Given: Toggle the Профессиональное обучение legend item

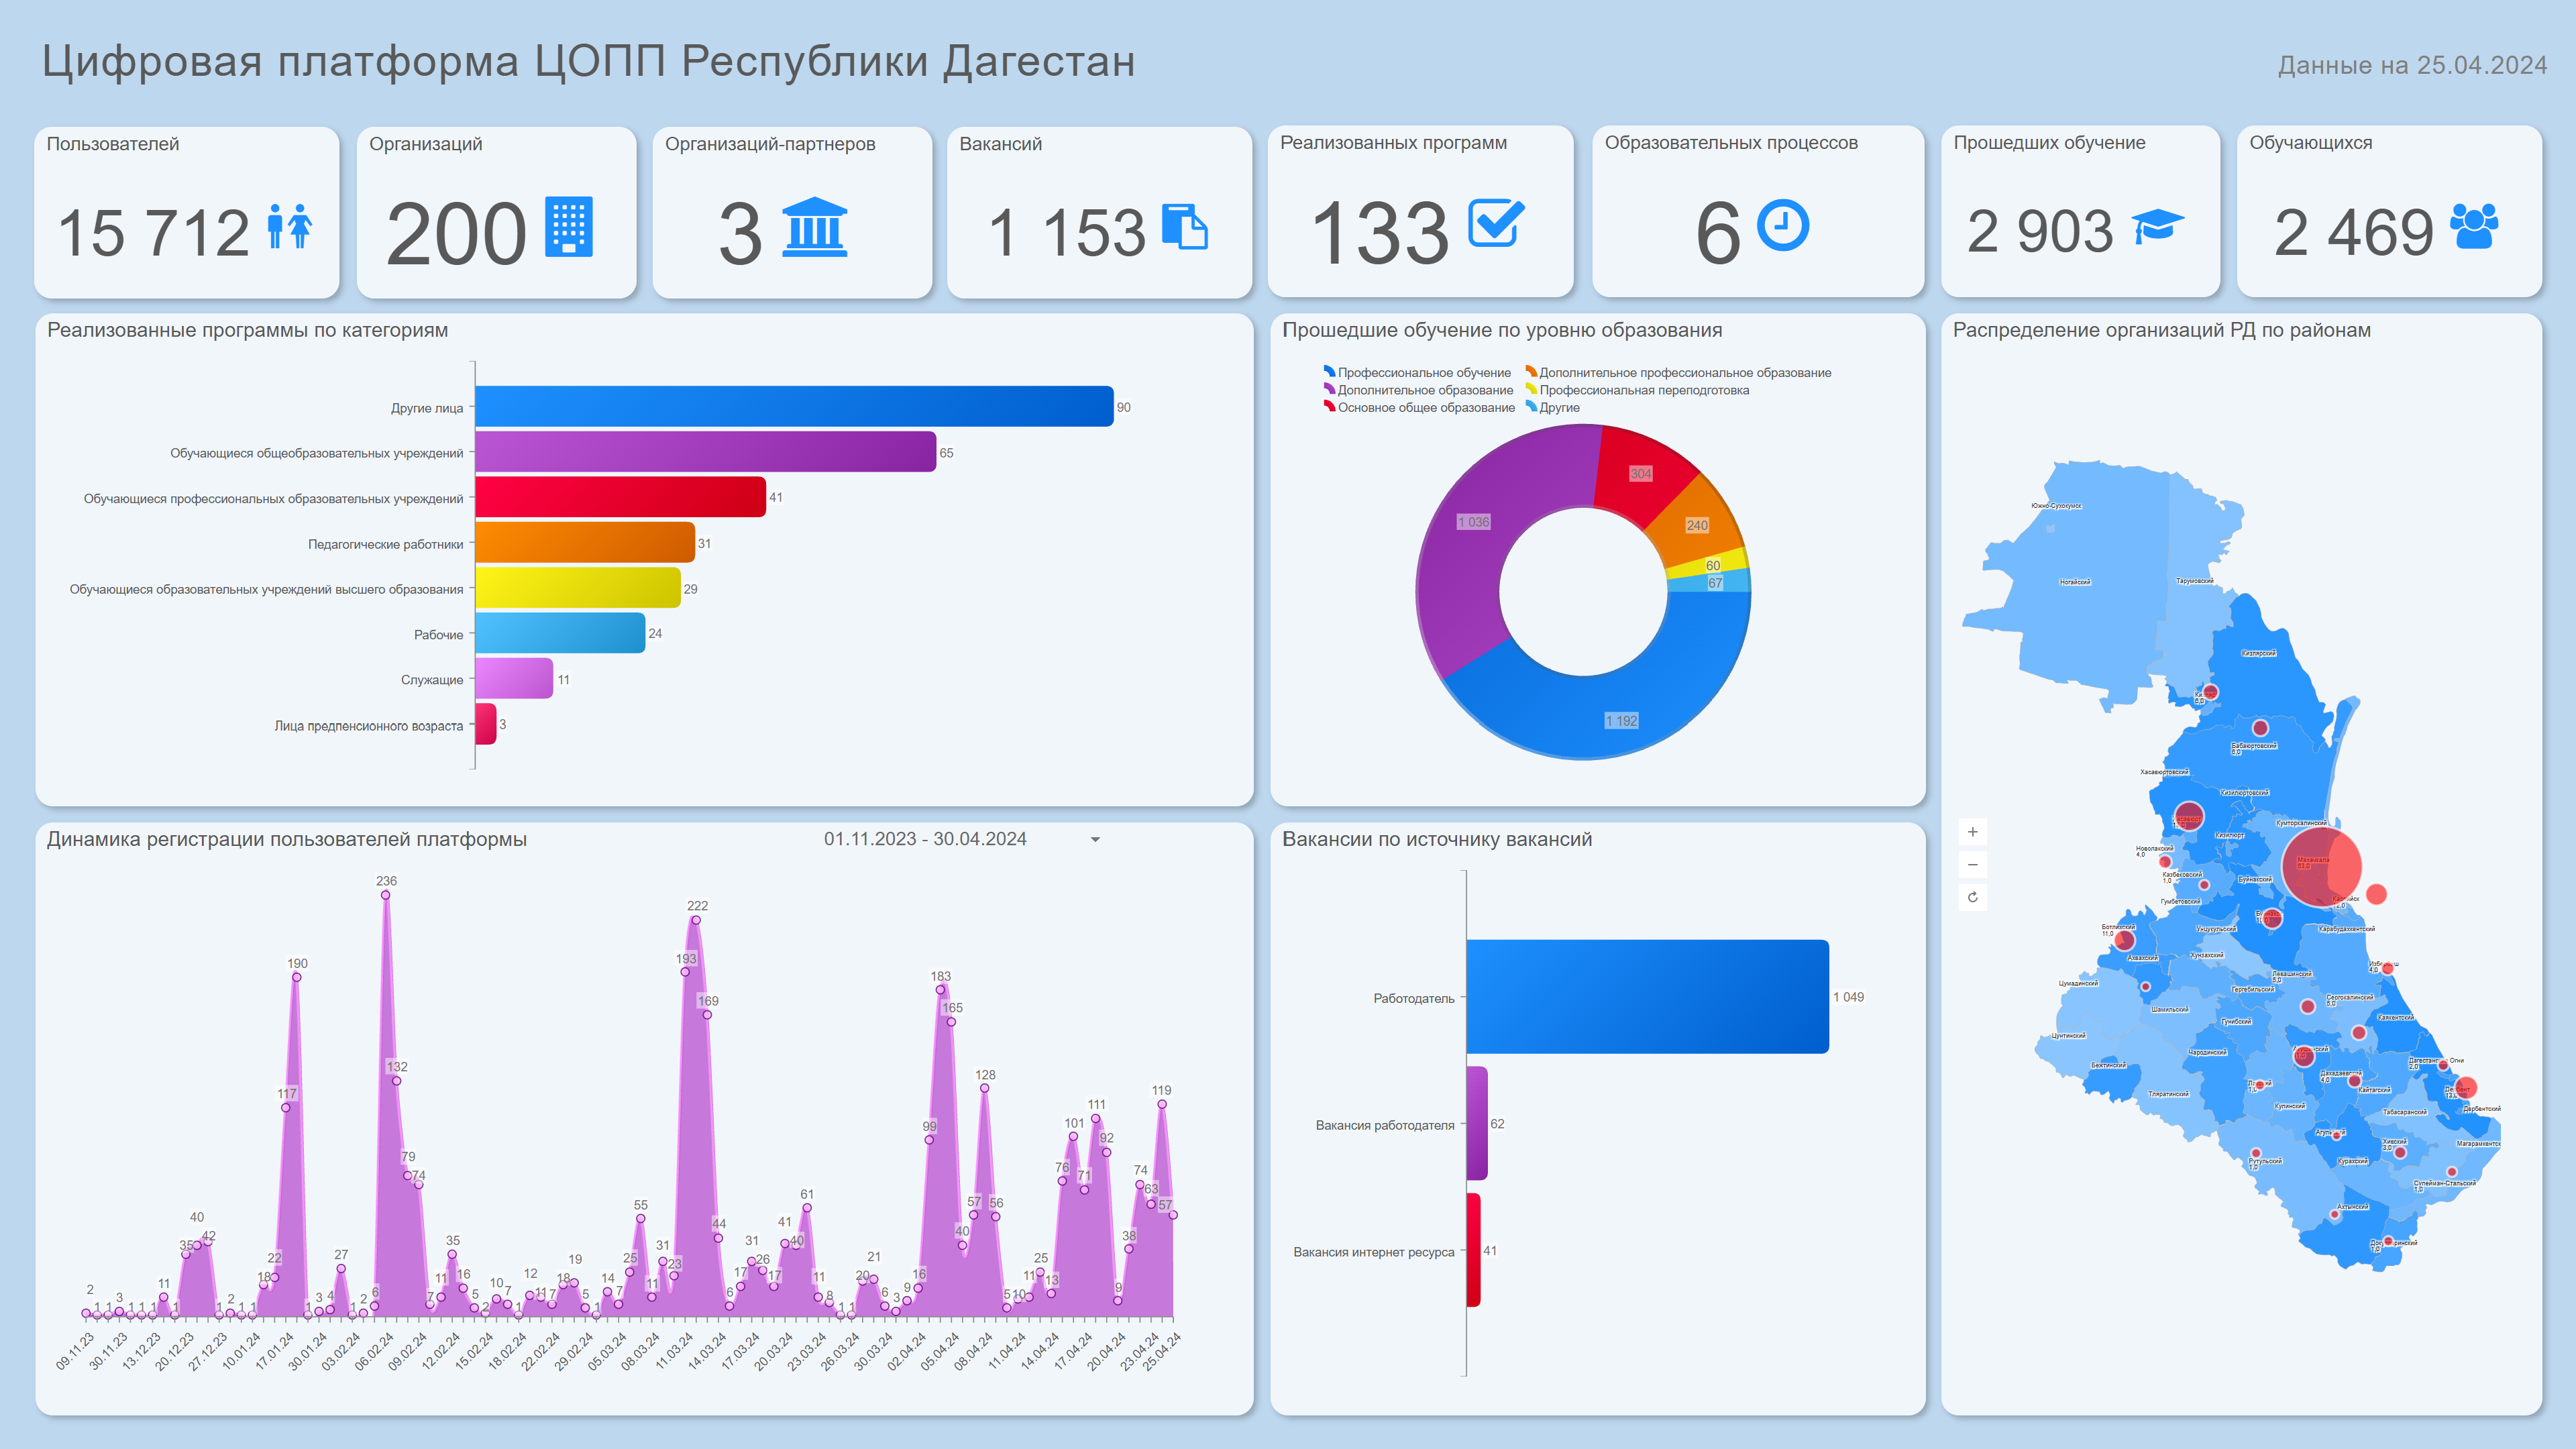Looking at the screenshot, I should pyautogui.click(x=1417, y=373).
